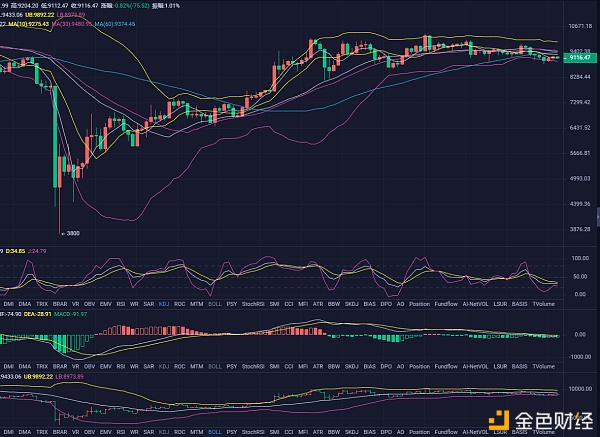This screenshot has height=437, width=600.
Task: Click the highlighted BOLL tab in the bottom row
Action: click(215, 432)
